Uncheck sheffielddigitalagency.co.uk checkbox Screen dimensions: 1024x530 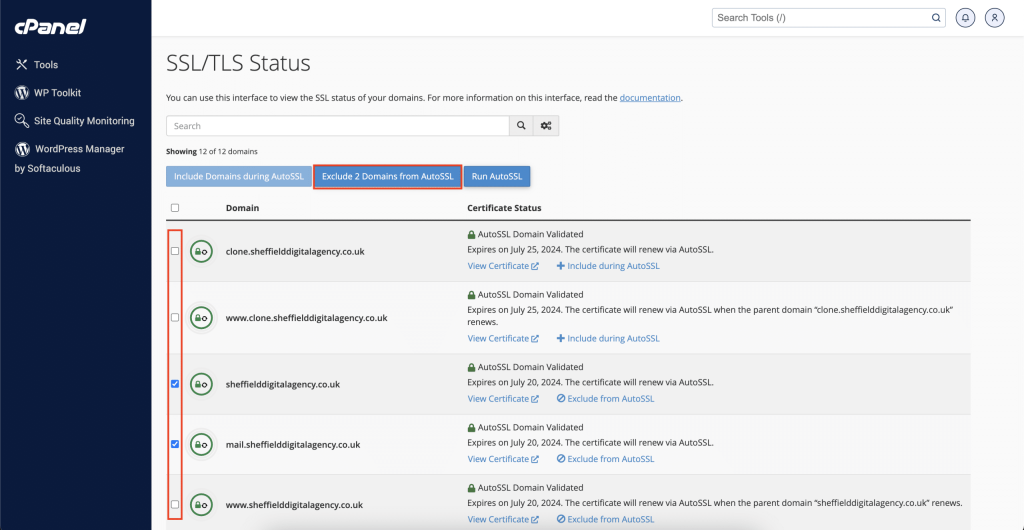pos(174,384)
